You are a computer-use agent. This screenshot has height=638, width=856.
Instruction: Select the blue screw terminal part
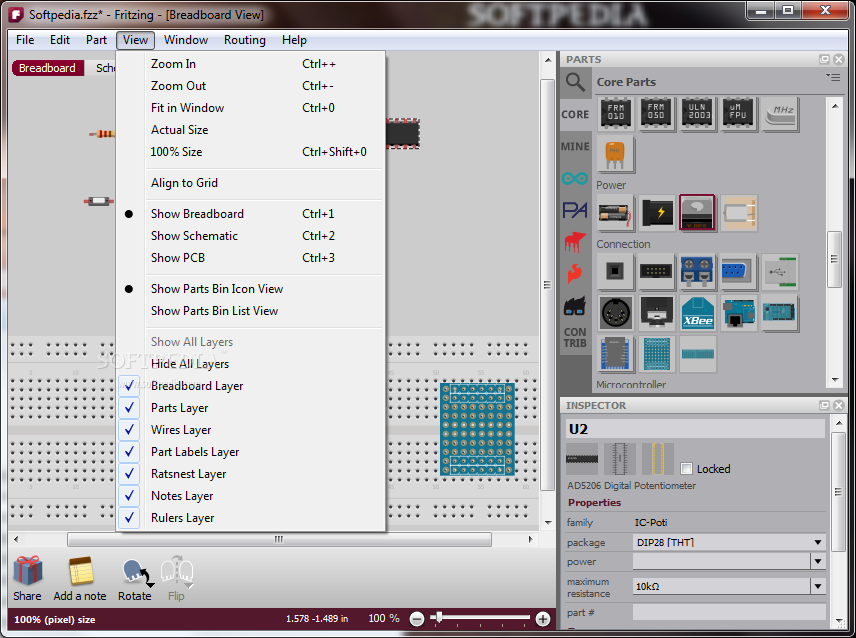point(697,271)
